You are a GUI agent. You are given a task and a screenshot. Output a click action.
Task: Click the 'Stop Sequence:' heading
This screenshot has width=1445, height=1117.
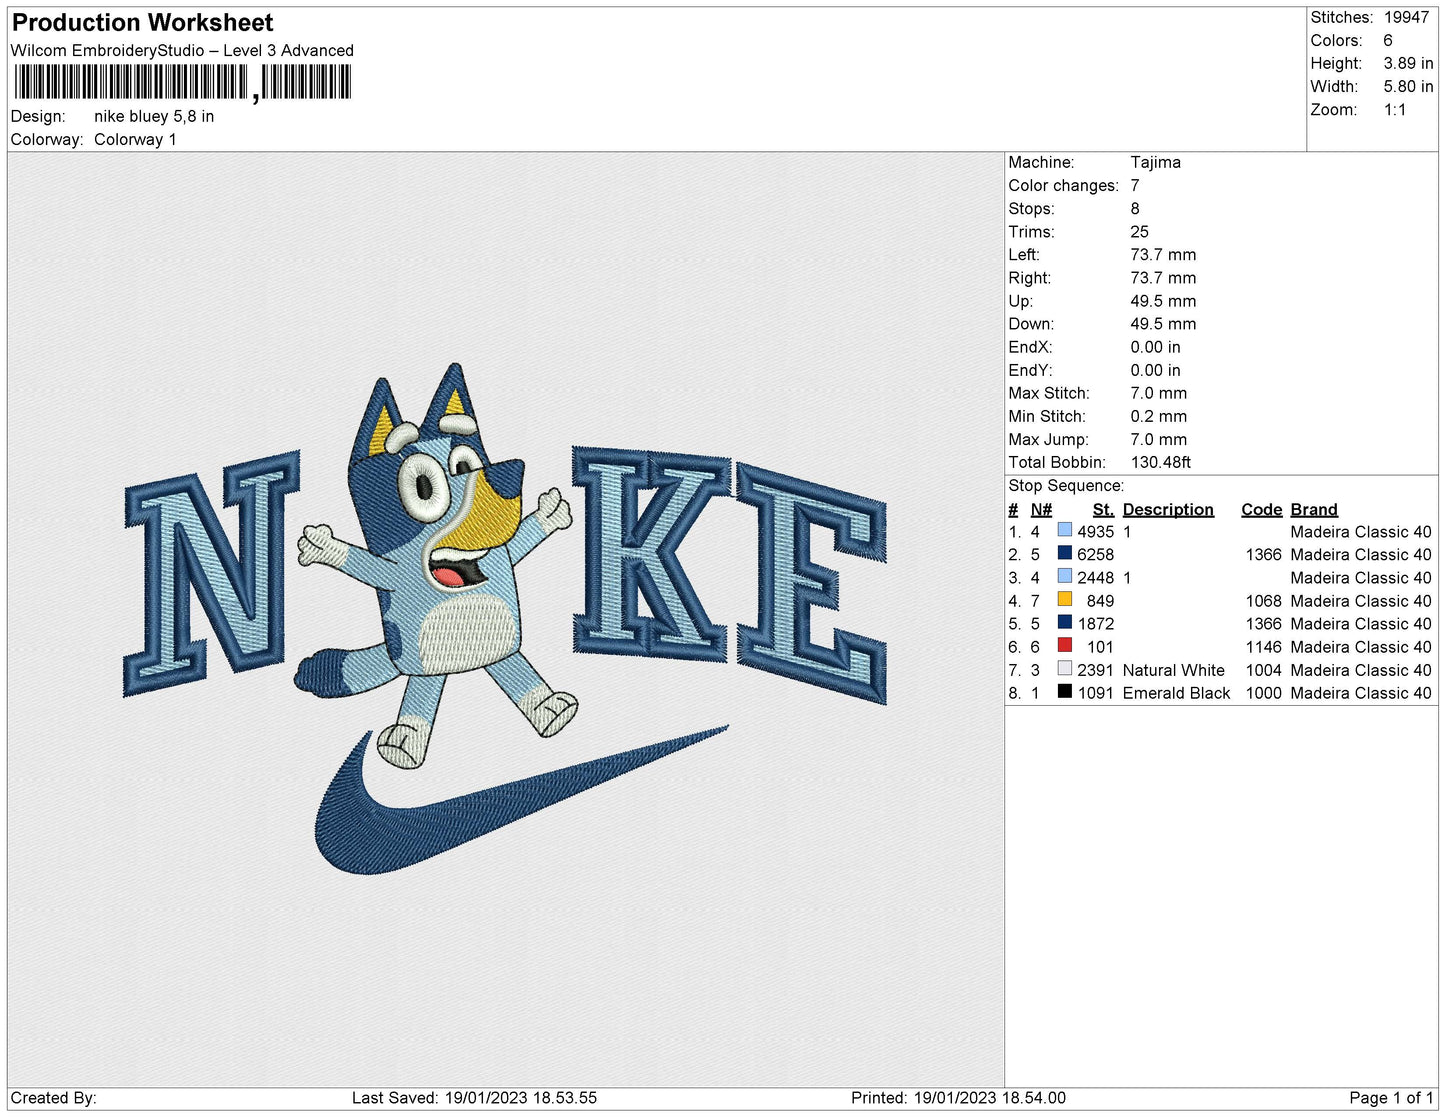point(1066,485)
